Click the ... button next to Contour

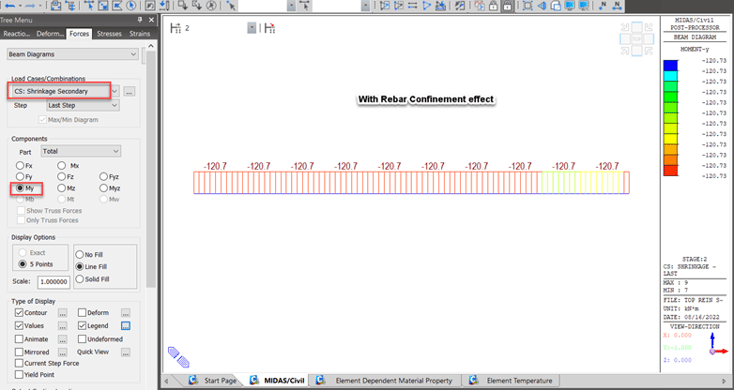tap(63, 313)
